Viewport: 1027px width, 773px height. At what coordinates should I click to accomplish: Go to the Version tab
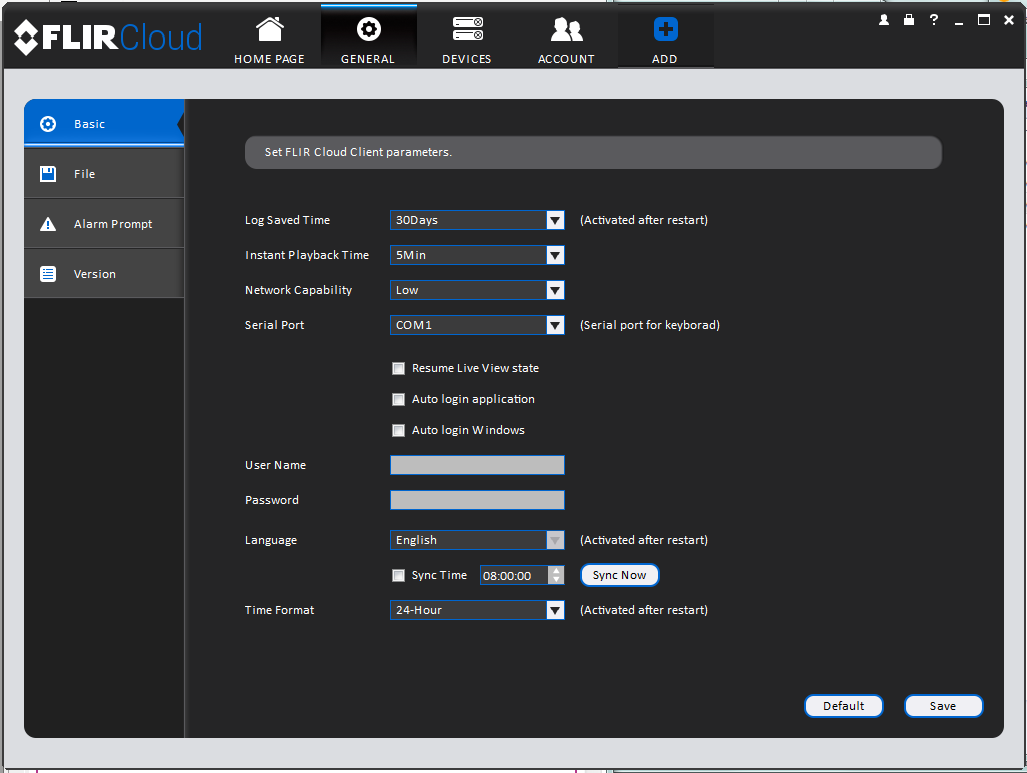[104, 274]
